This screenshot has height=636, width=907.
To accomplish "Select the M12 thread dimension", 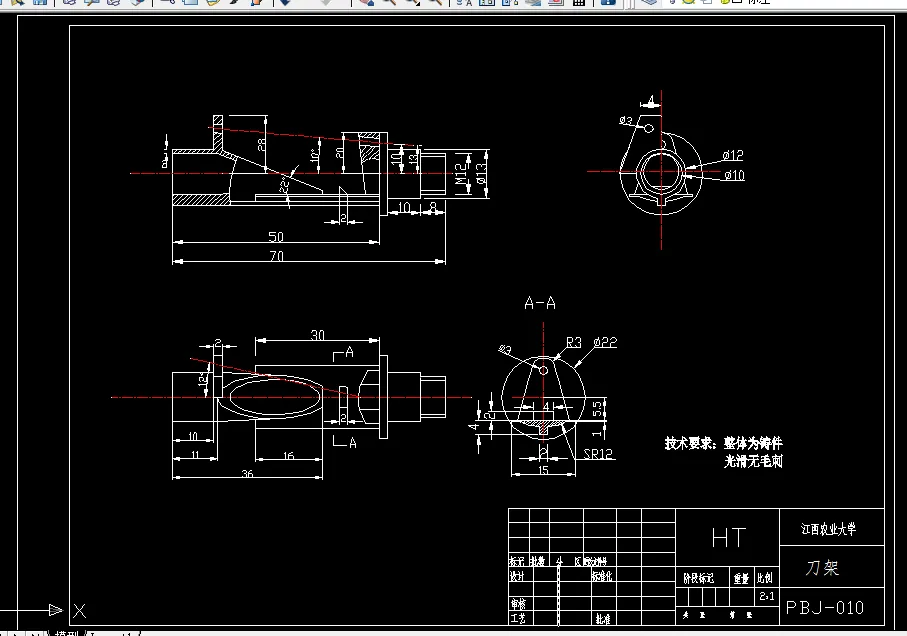I will click(x=461, y=173).
